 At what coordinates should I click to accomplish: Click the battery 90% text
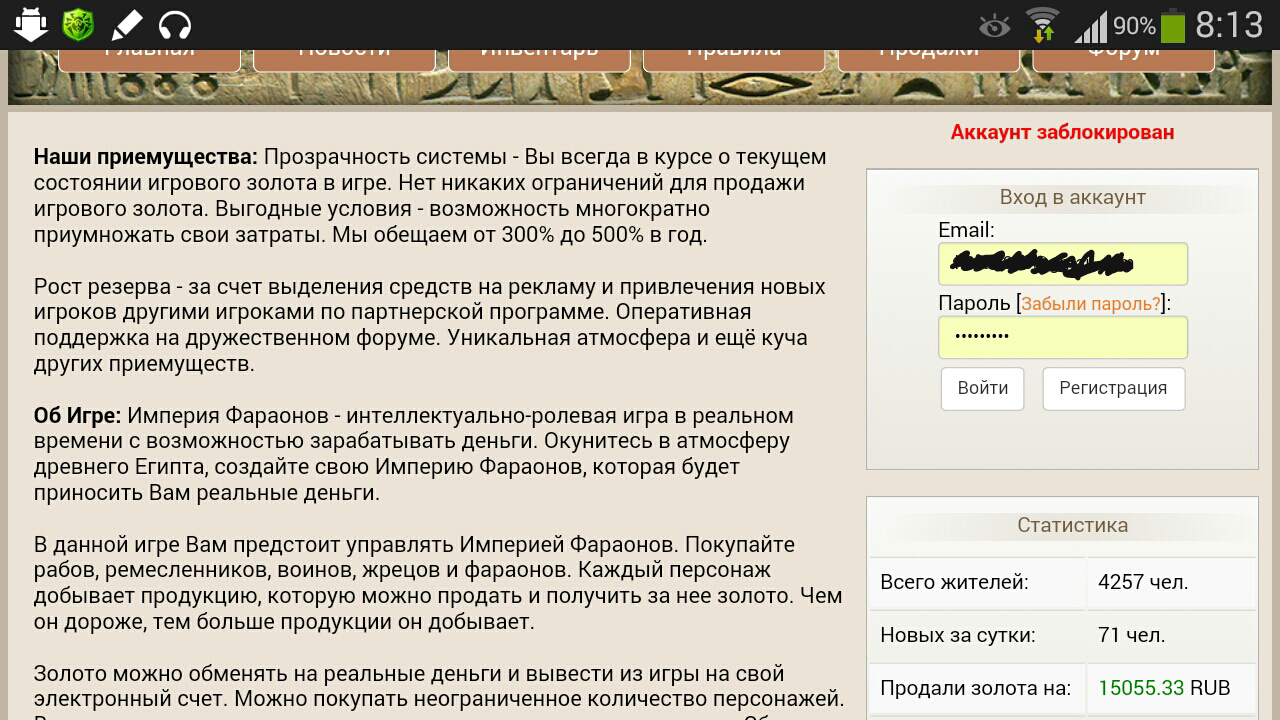[1134, 26]
